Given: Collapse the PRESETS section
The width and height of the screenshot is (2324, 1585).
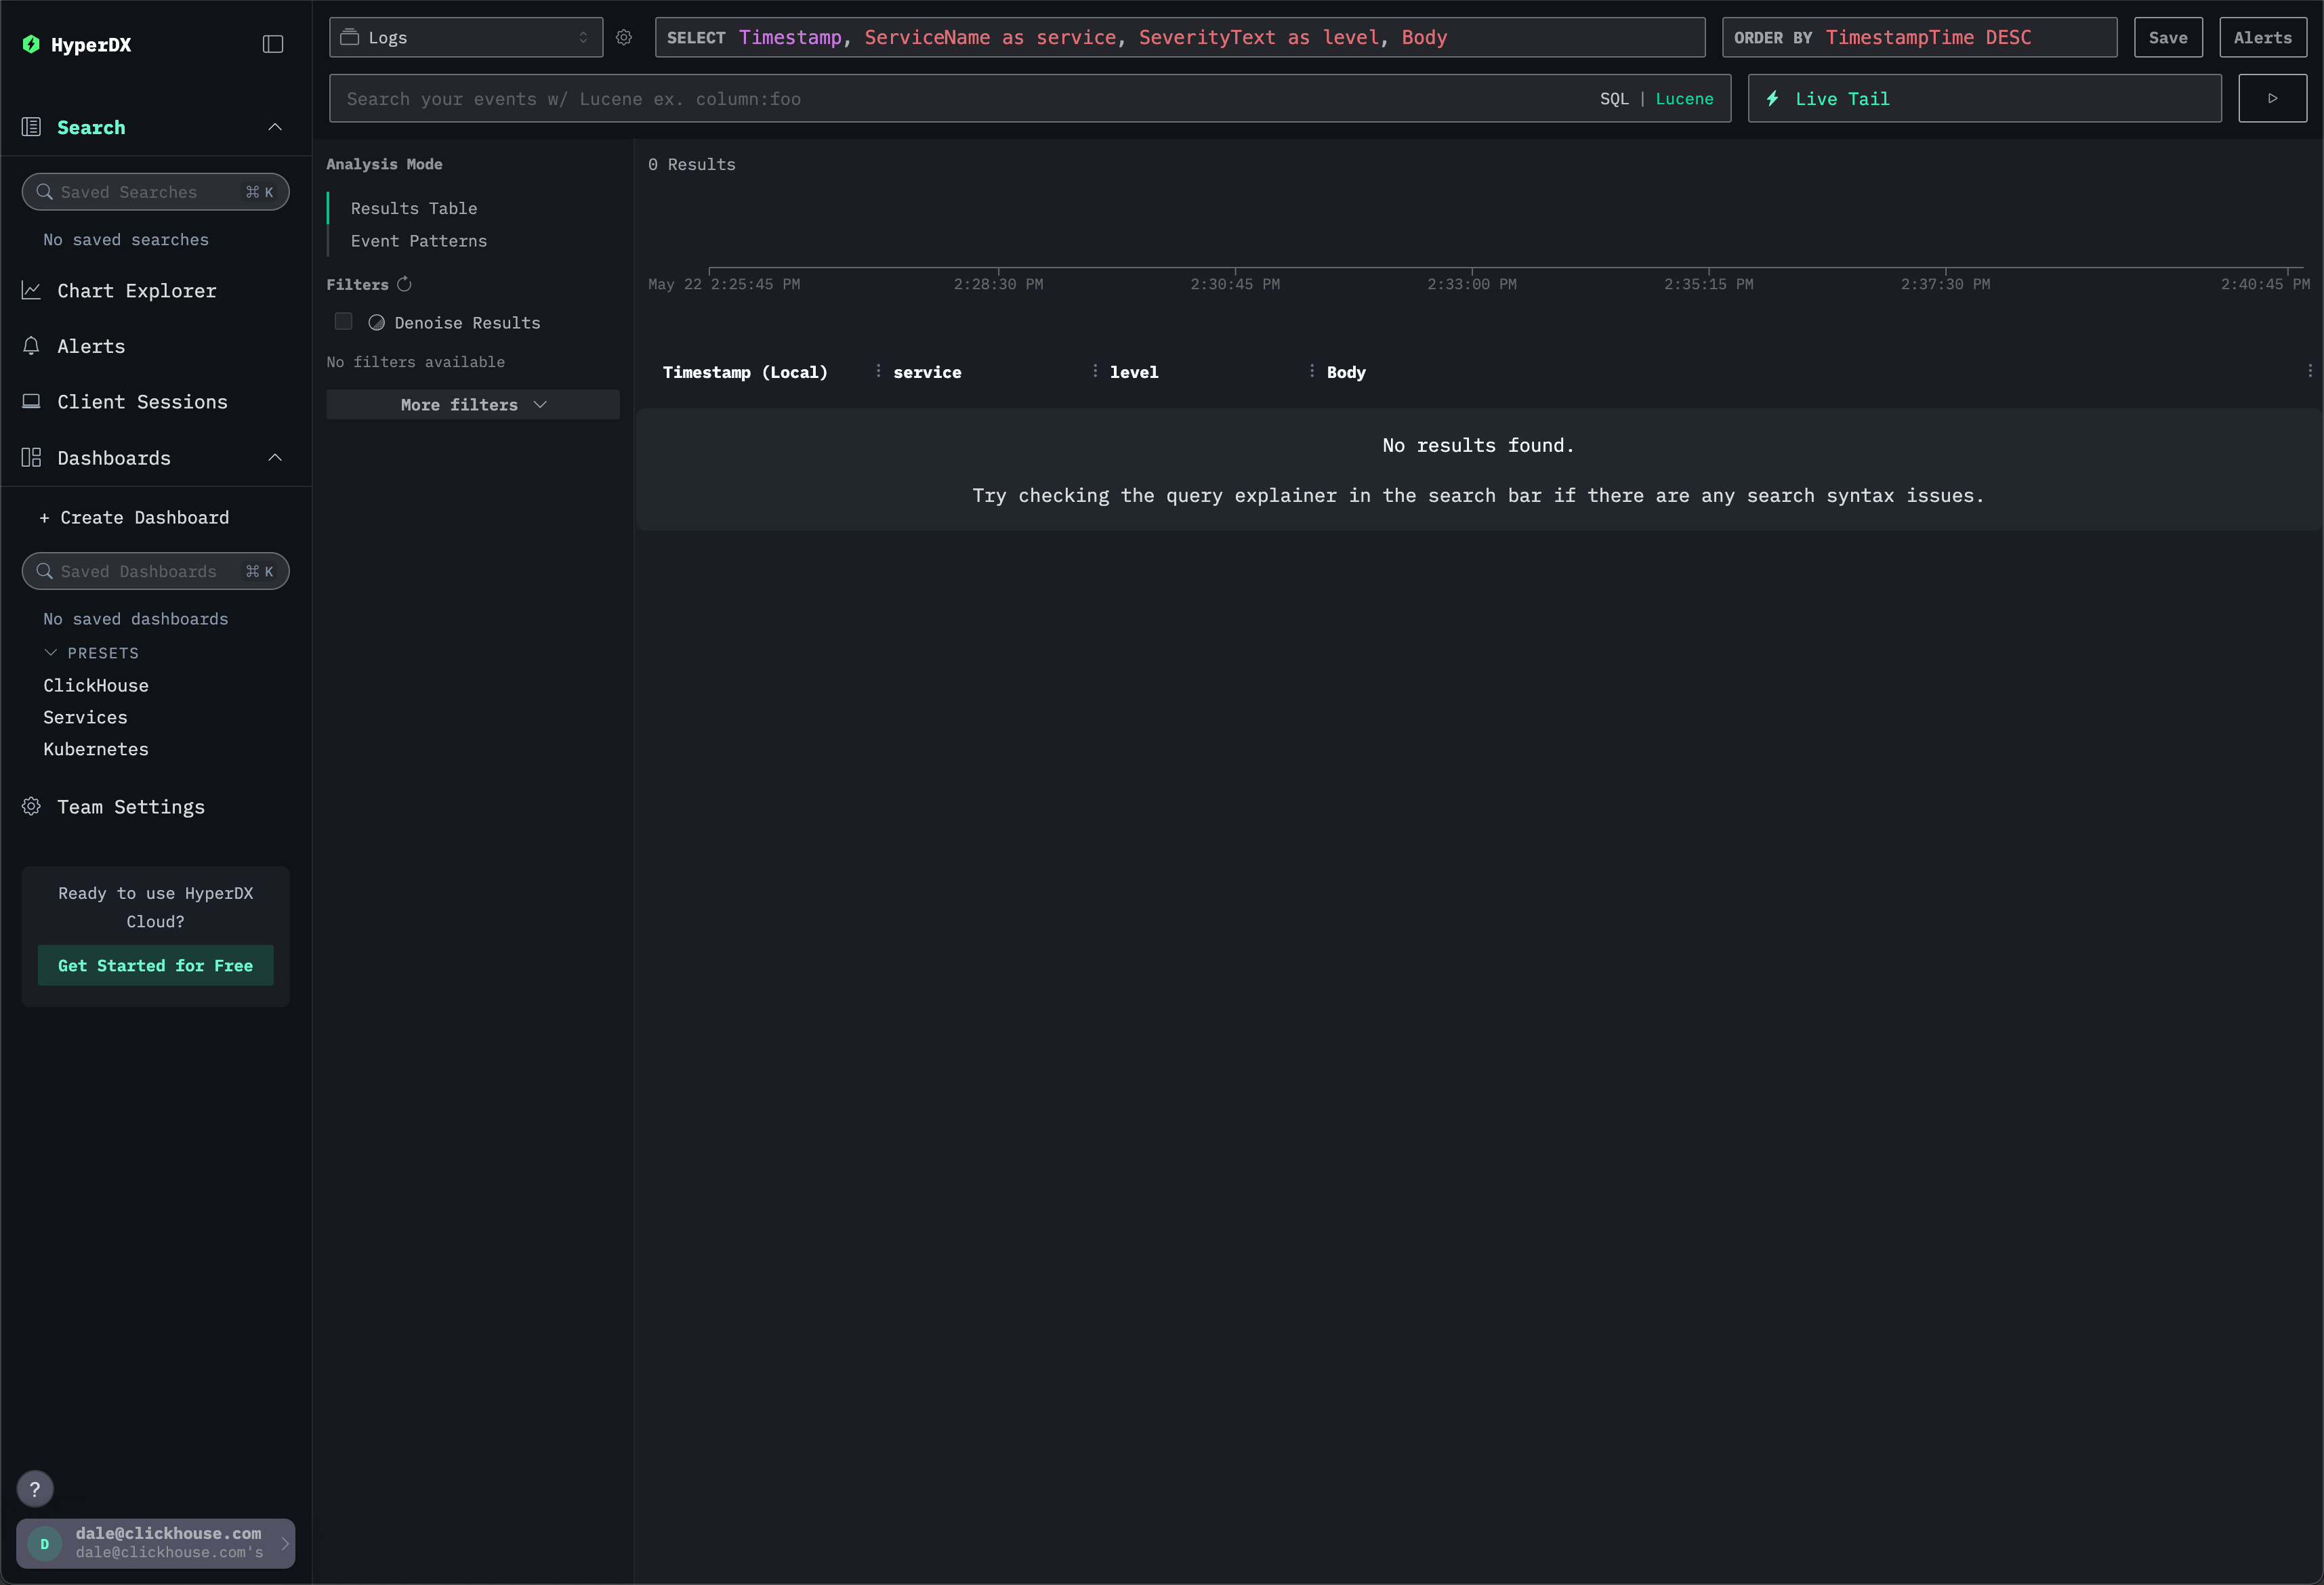Looking at the screenshot, I should pyautogui.click(x=51, y=652).
